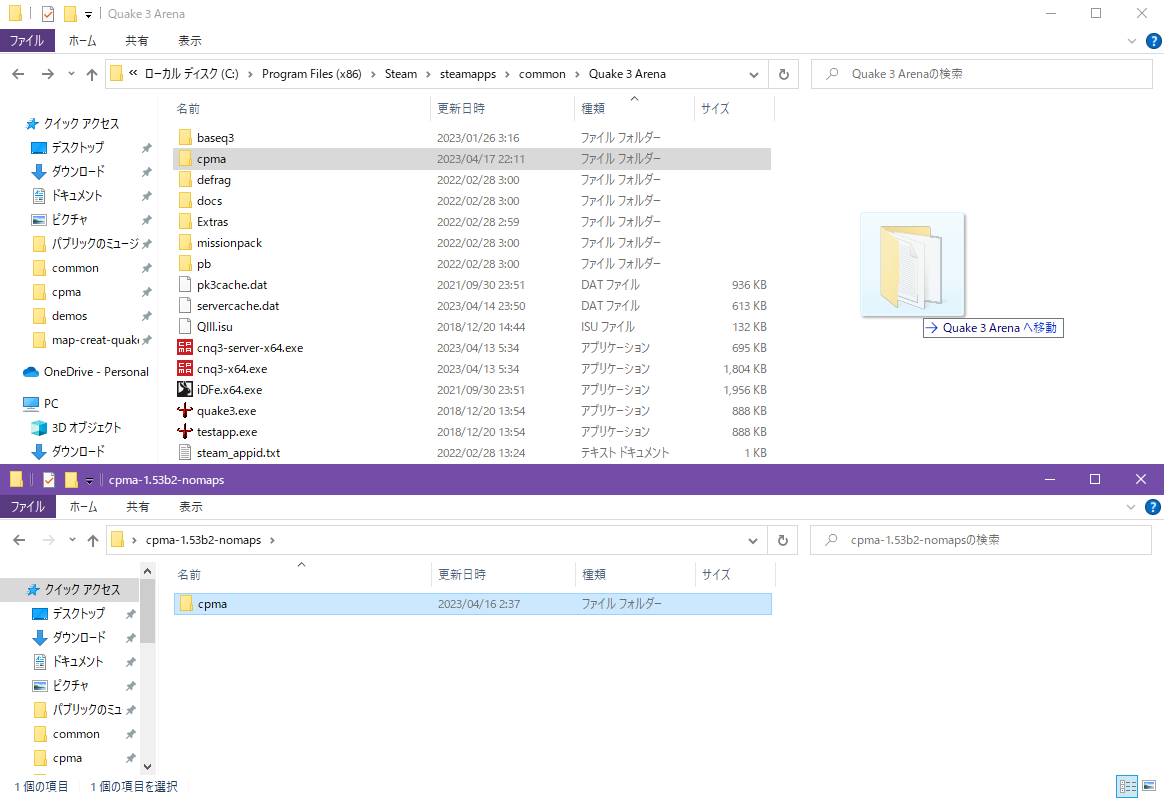
Task: Expand breadcrumb chevron after steamapps
Action: (507, 74)
